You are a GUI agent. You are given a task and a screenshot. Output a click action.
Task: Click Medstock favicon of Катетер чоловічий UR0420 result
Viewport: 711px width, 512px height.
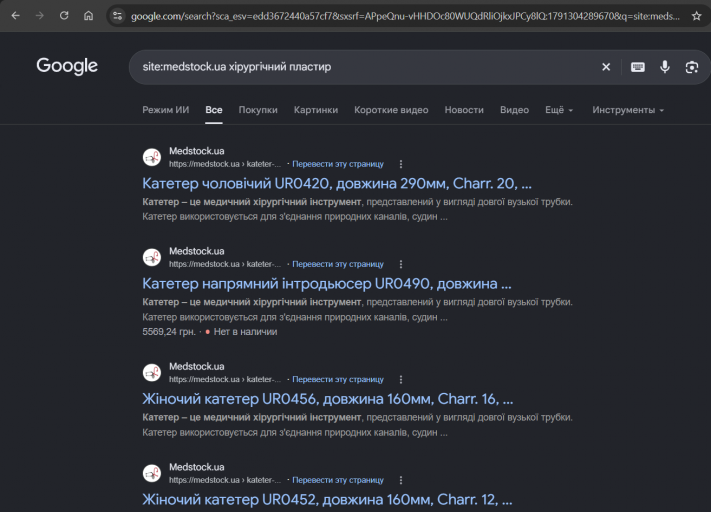pyautogui.click(x=152, y=157)
